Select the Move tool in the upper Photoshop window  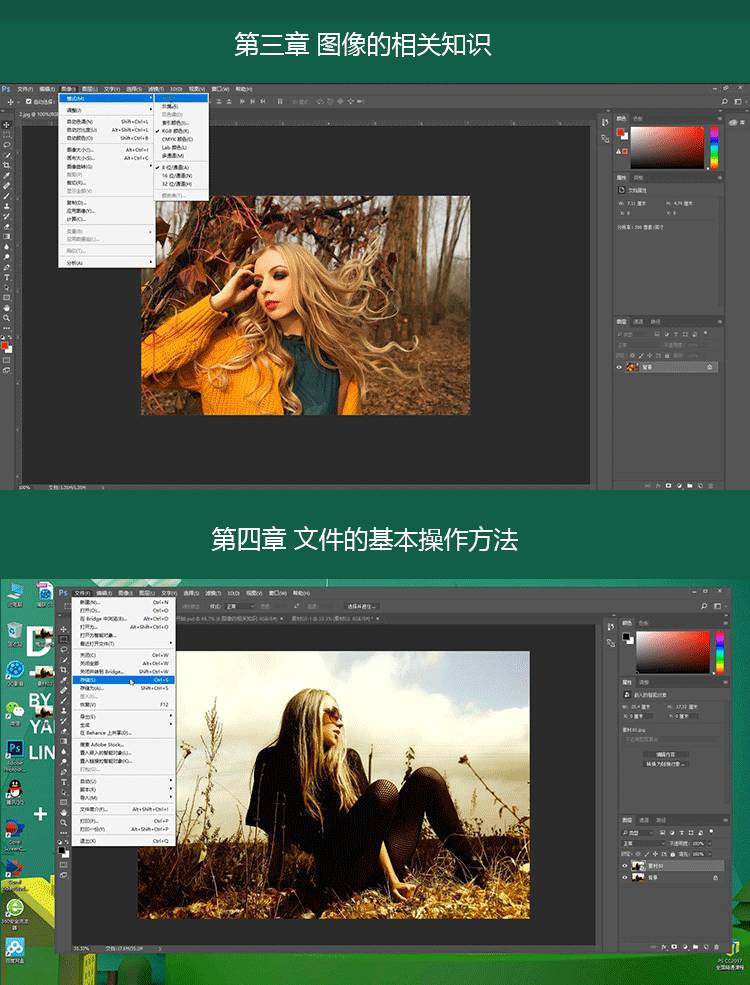click(x=7, y=125)
